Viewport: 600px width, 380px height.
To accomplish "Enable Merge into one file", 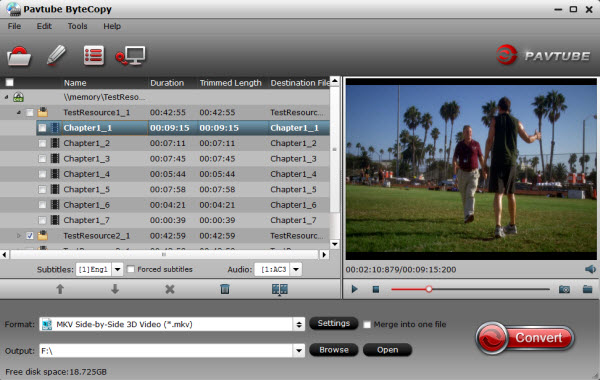I will (367, 325).
